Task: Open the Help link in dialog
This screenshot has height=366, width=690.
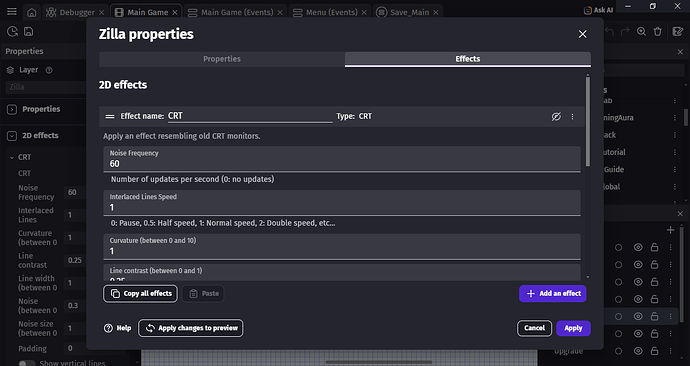Action: (x=117, y=328)
